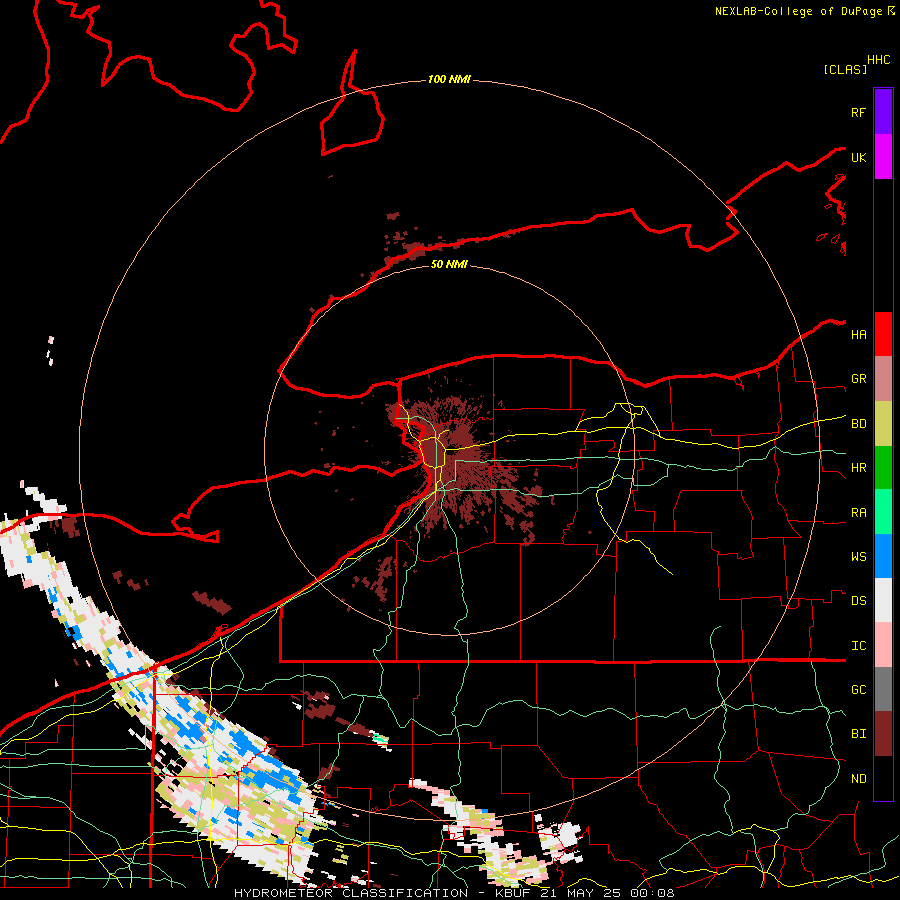The width and height of the screenshot is (900, 900).
Task: Click the HA red legend swatch
Action: click(883, 334)
